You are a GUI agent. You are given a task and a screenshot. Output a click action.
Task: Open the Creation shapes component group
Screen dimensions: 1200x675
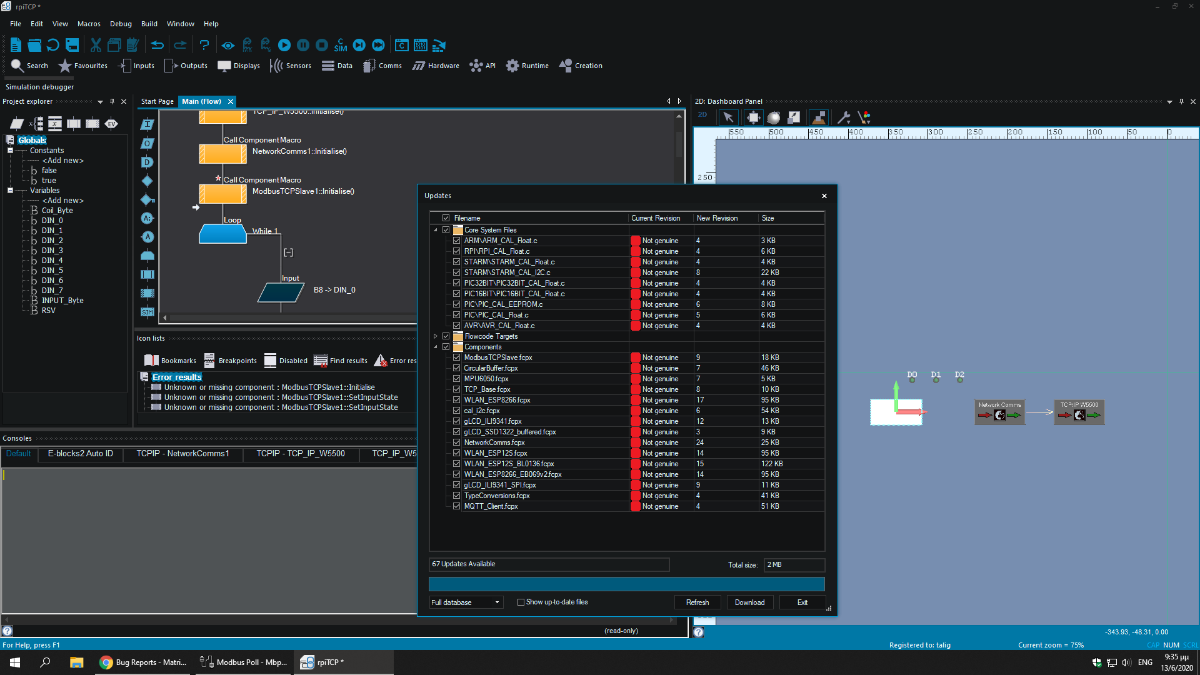coord(581,65)
